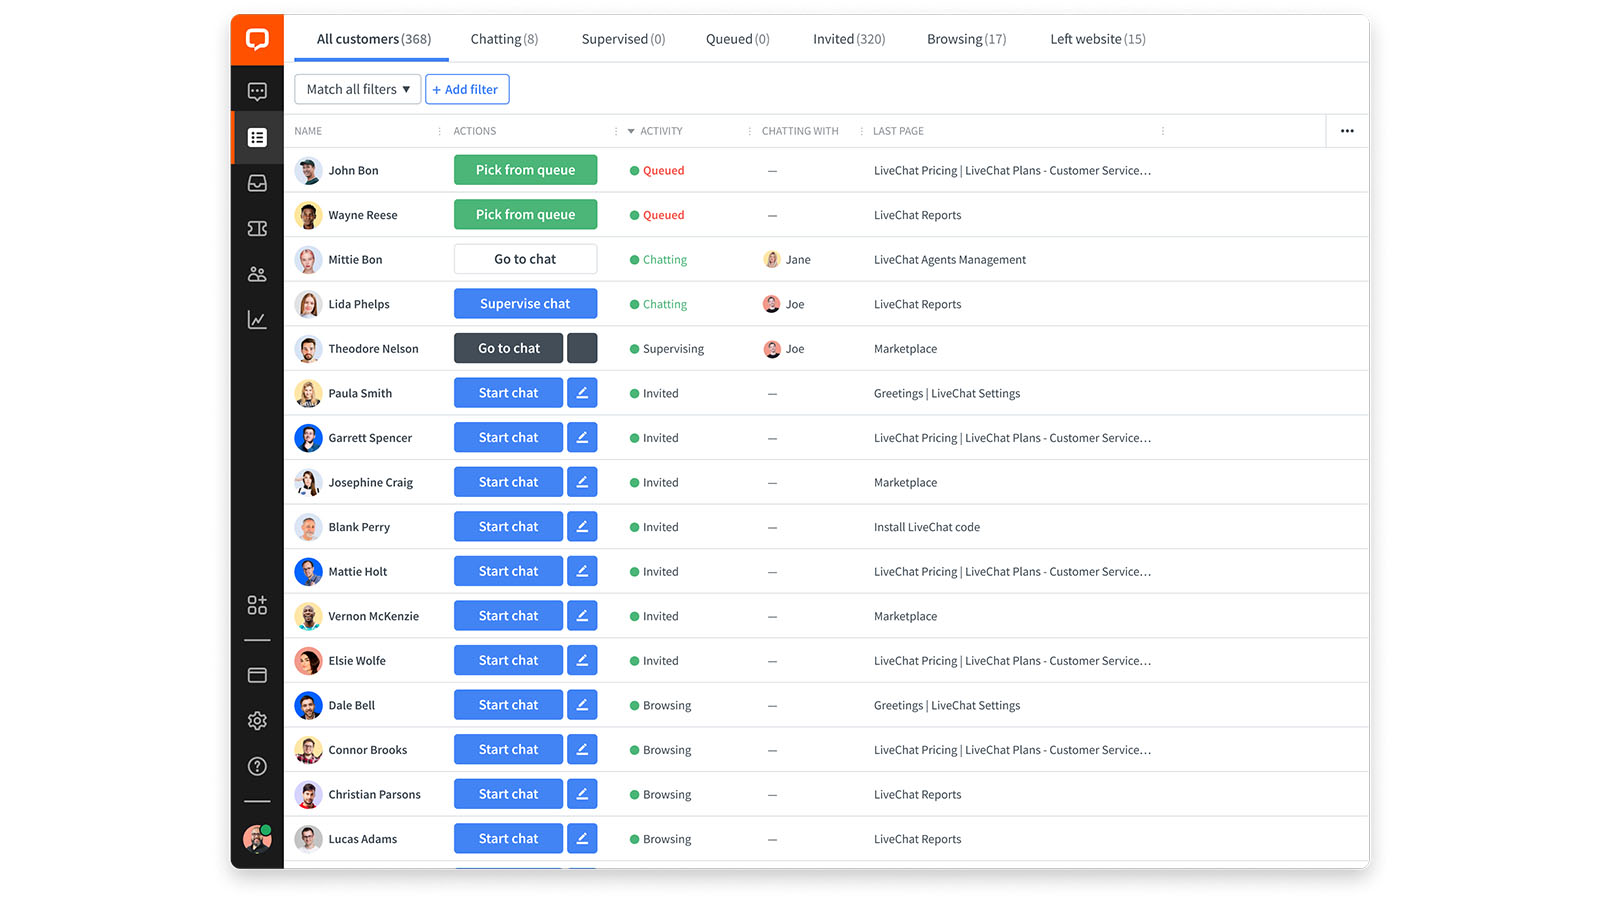Click edit greeting icon for Christian Parsons
Image resolution: width=1600 pixels, height=900 pixels.
coord(582,794)
